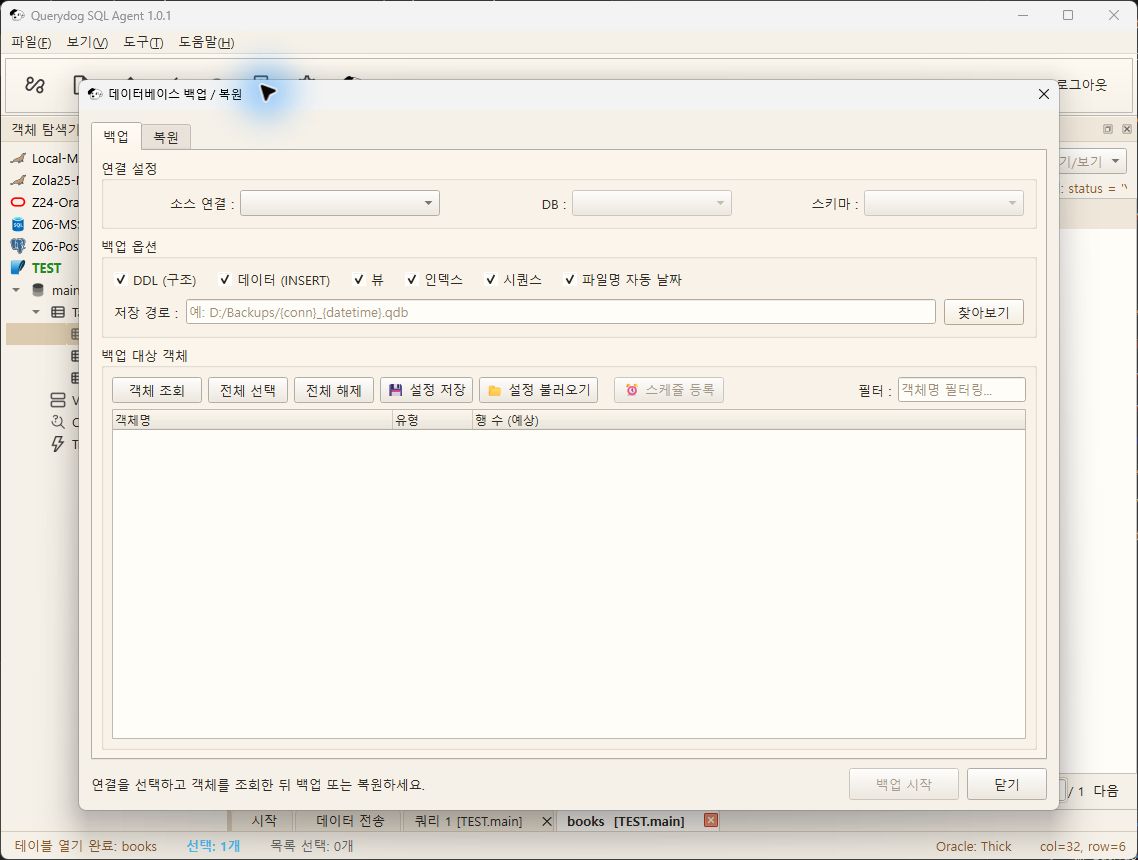Click the floppy disk 설정 저장 button

coord(427,390)
